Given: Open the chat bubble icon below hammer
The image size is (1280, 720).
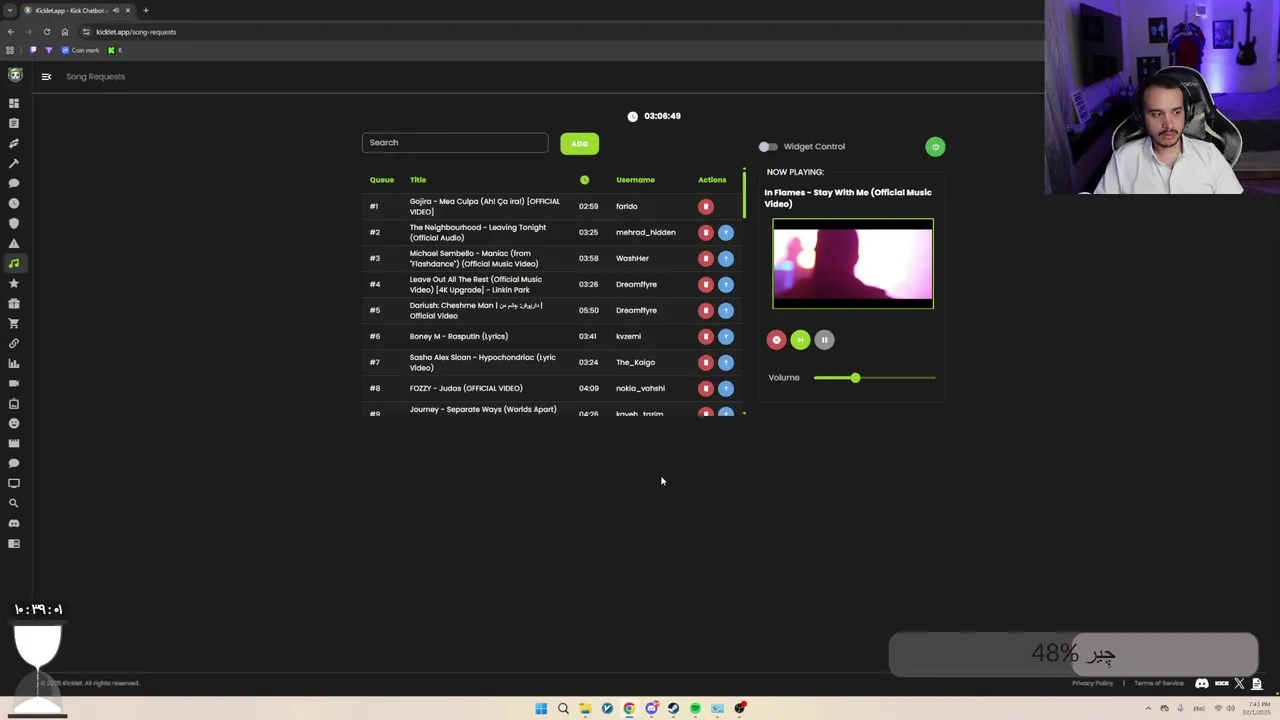Looking at the screenshot, I should 14,183.
